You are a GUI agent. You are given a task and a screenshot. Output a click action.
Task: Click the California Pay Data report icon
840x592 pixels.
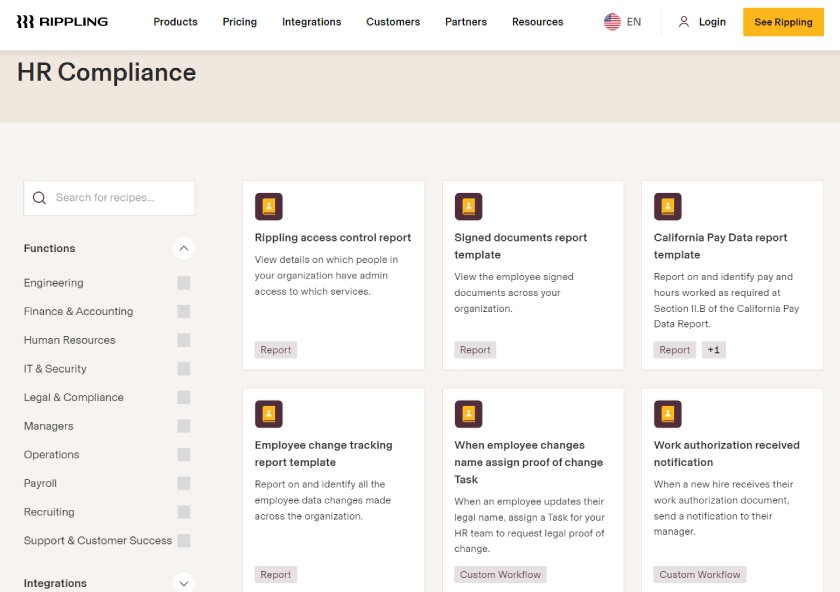click(x=668, y=207)
